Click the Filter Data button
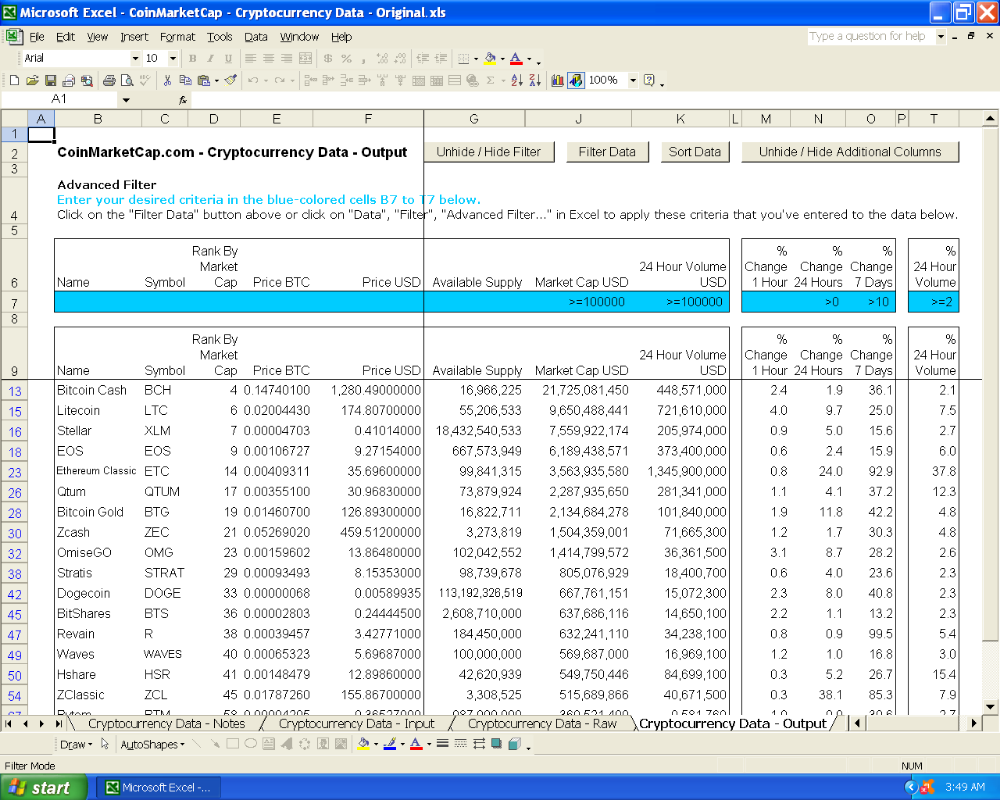The height and width of the screenshot is (800, 1000). click(607, 152)
